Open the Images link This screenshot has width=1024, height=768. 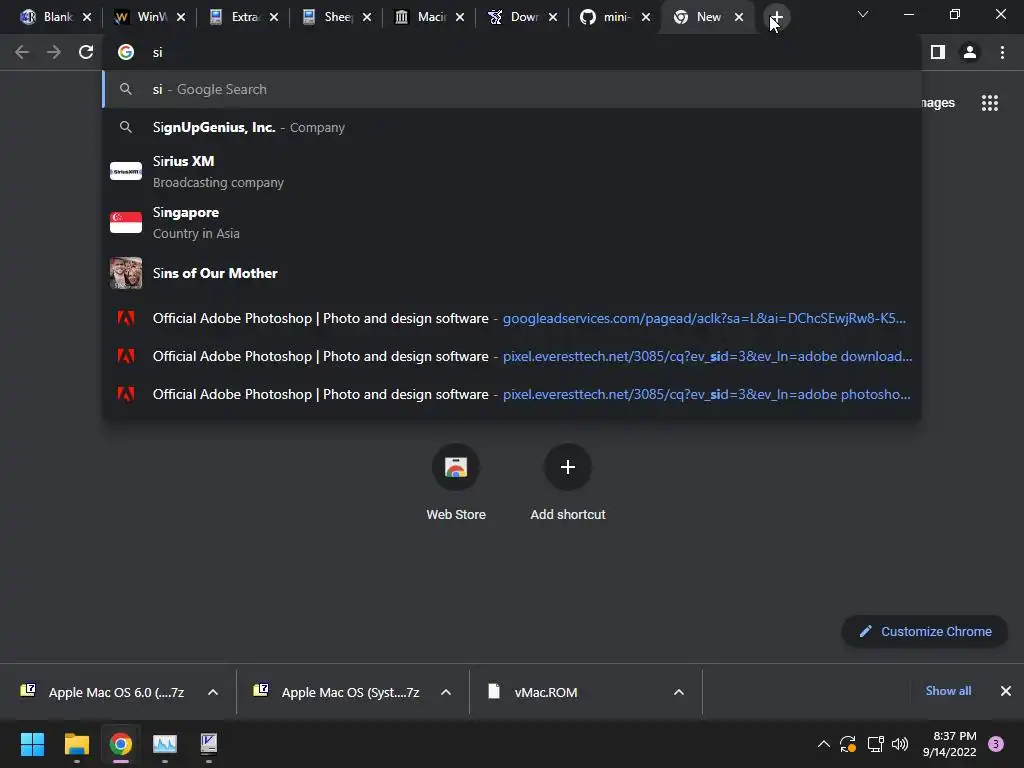(x=938, y=103)
